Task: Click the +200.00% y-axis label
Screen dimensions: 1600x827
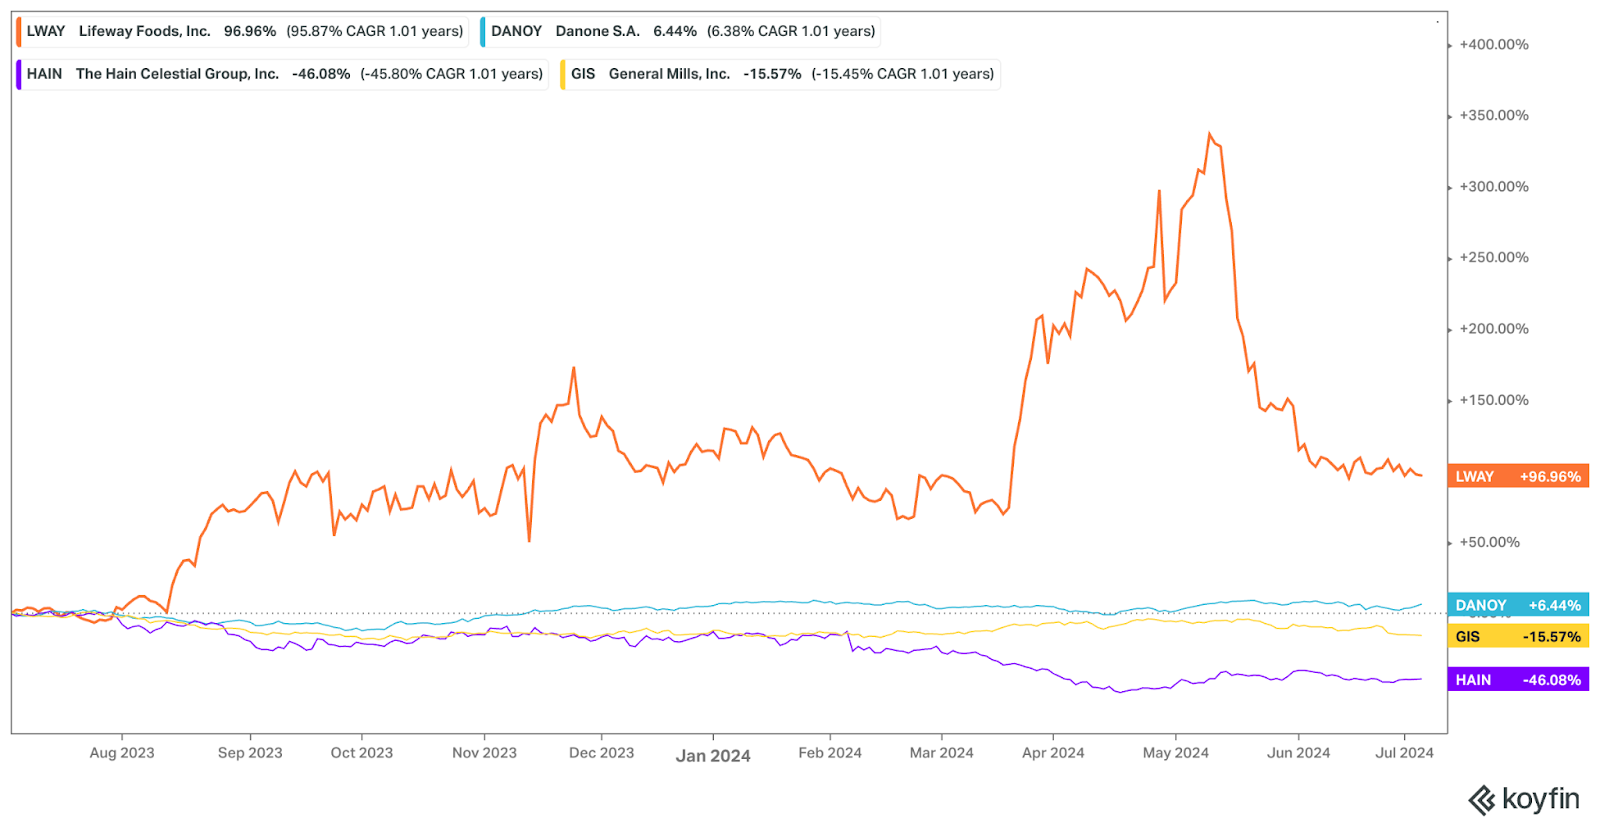Action: point(1494,329)
